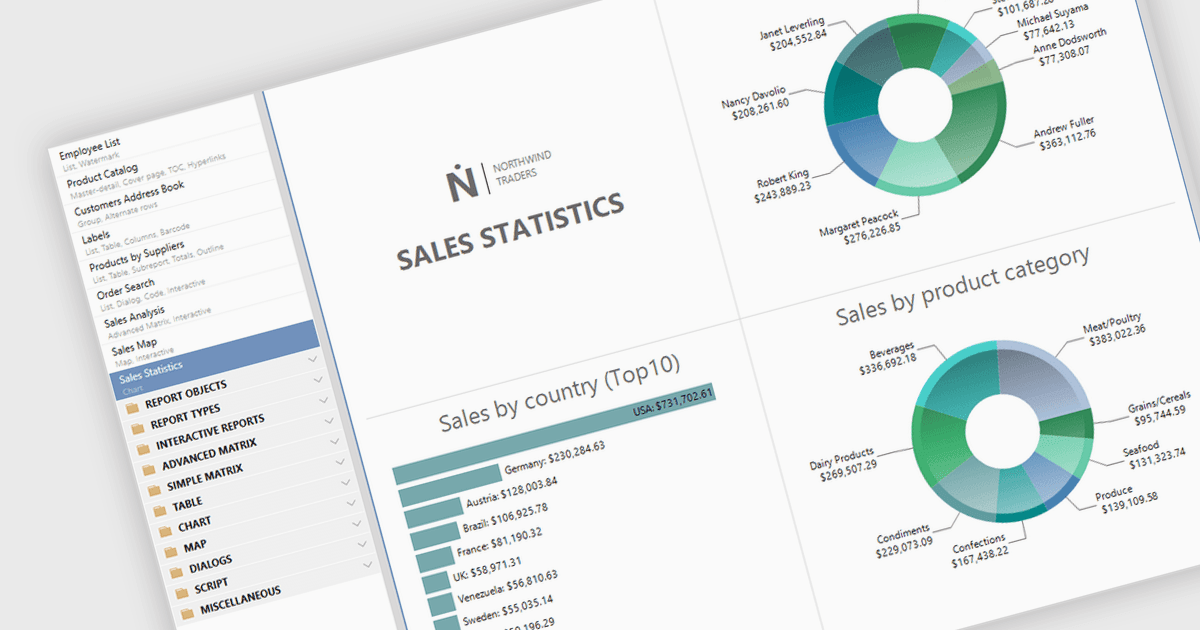This screenshot has width=1200, height=630.
Task: Click the Robert King $243,889.23 label
Action: (x=783, y=185)
